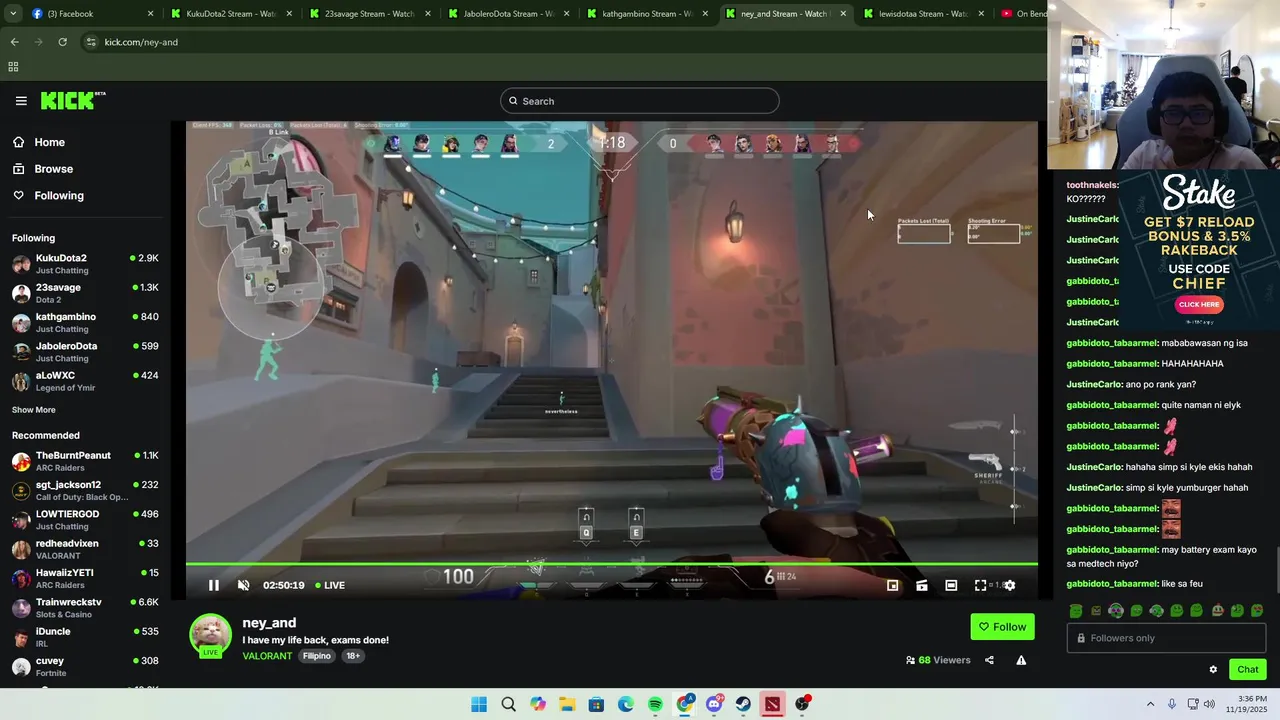Viewport: 1280px width, 720px height.
Task: Close the ney_and Stream tab
Action: (x=843, y=14)
